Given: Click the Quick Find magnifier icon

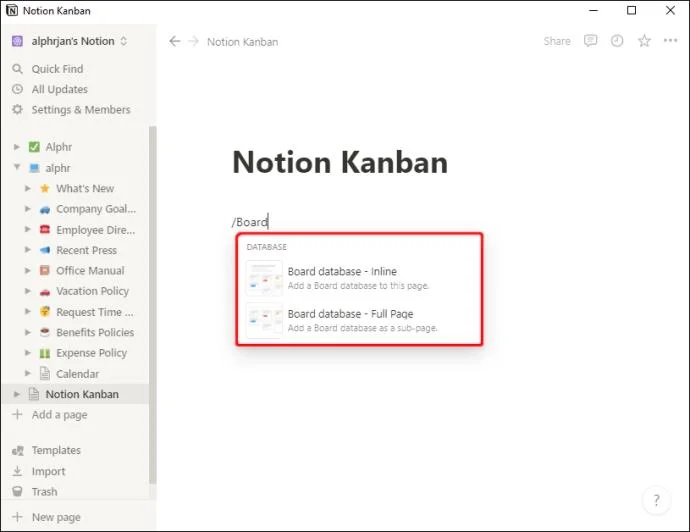Looking at the screenshot, I should (17, 69).
